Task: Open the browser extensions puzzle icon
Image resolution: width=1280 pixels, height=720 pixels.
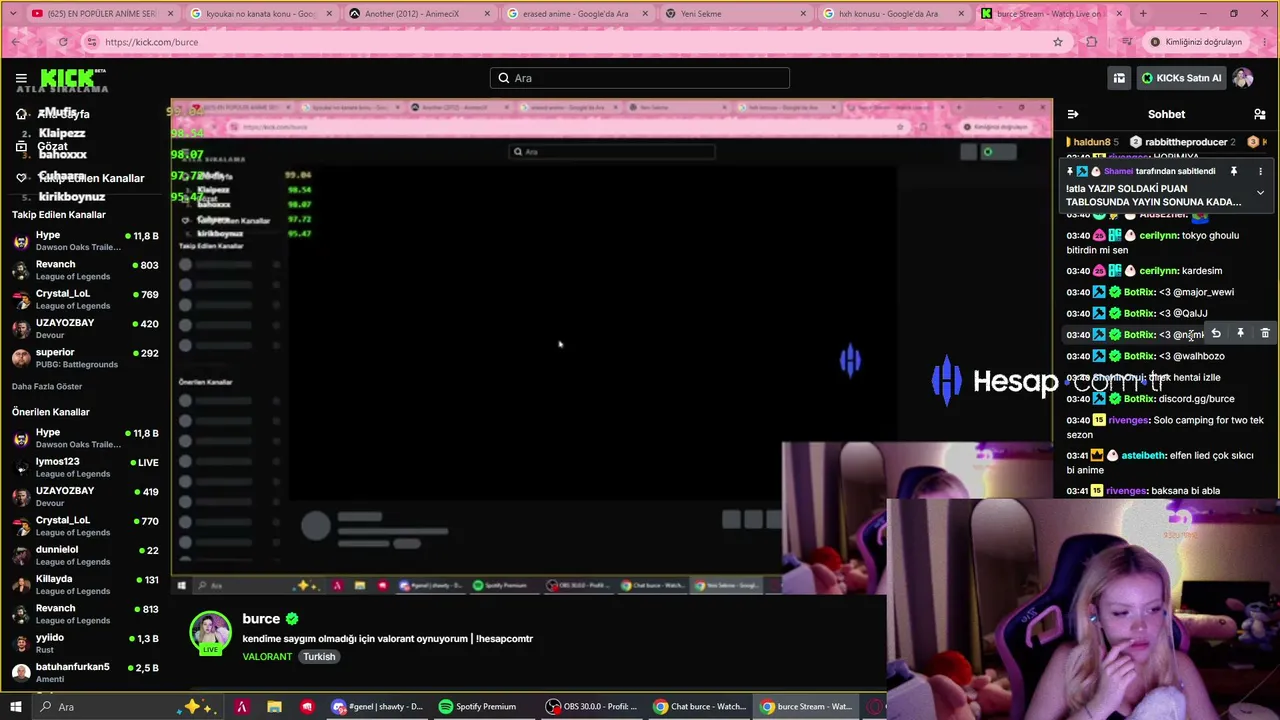Action: (1091, 42)
